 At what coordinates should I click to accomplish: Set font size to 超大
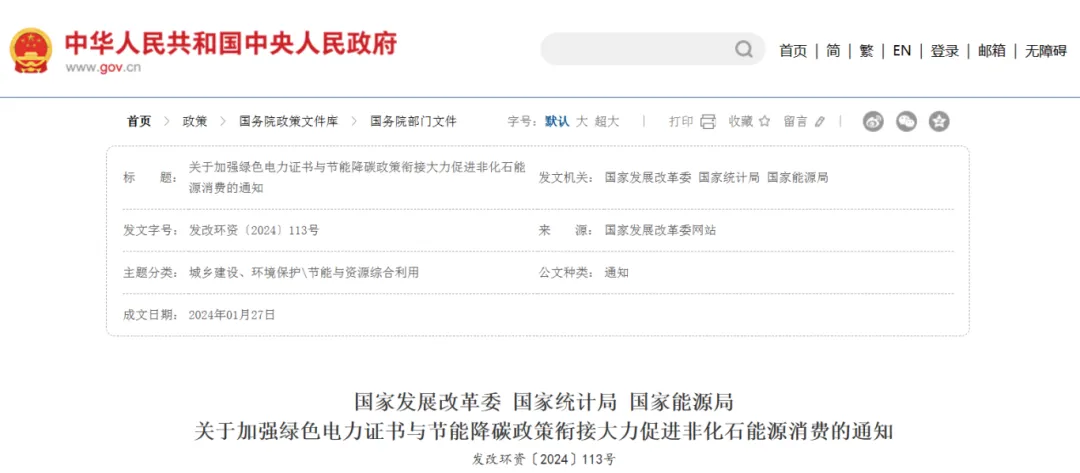point(607,121)
